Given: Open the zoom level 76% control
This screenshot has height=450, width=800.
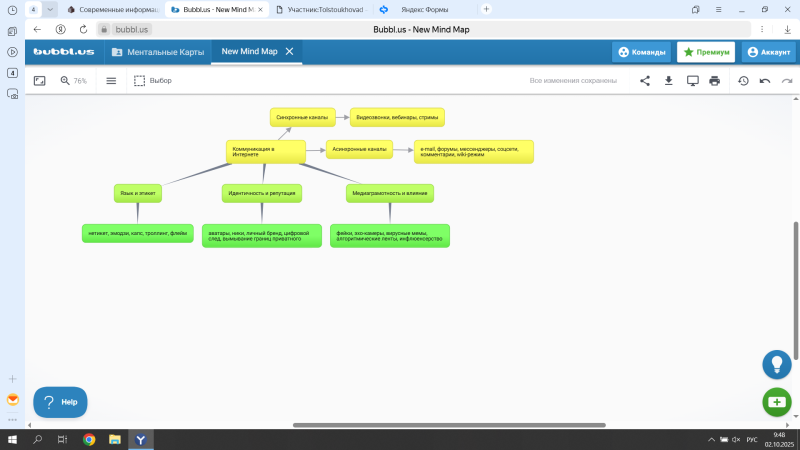Looking at the screenshot, I should [x=73, y=80].
